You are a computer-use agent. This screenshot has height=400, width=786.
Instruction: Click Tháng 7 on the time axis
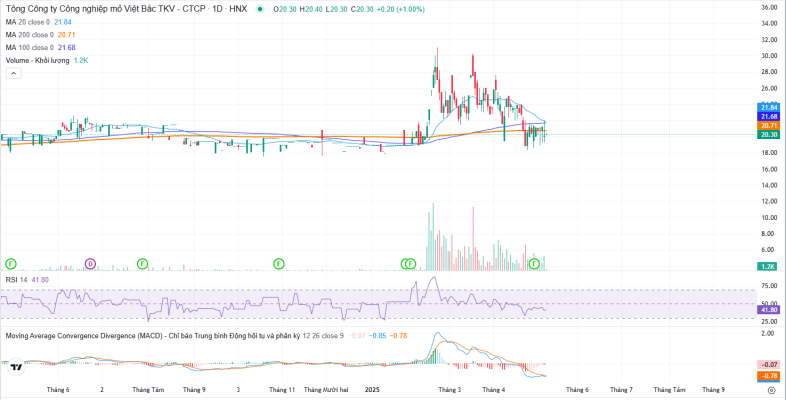tap(621, 389)
